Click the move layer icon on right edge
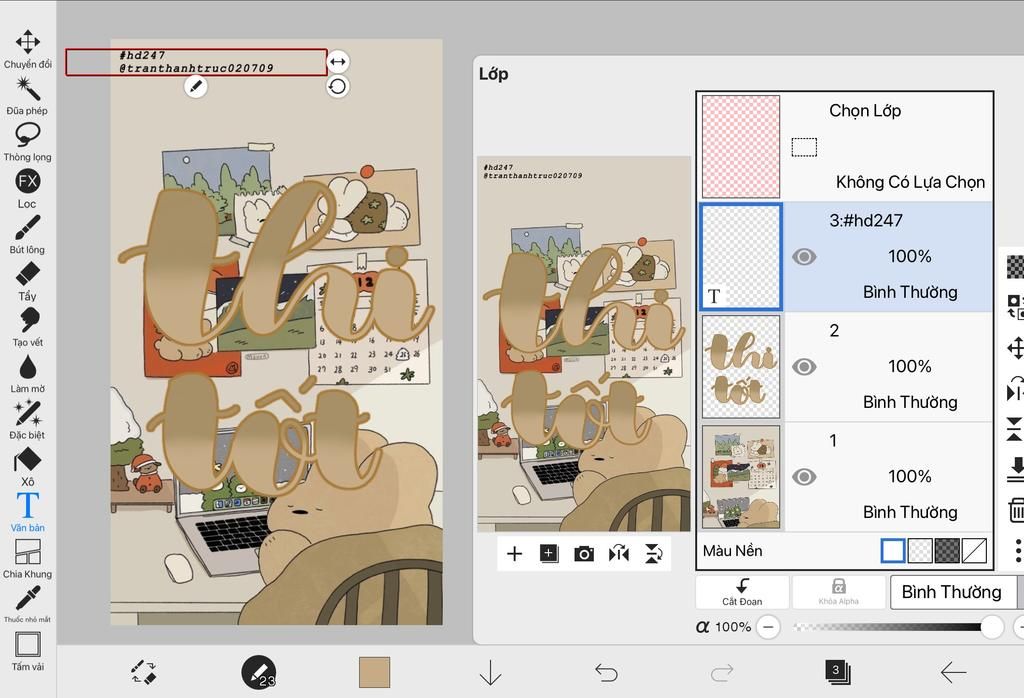Screen dimensions: 1024x698 pyautogui.click(x=1015, y=348)
